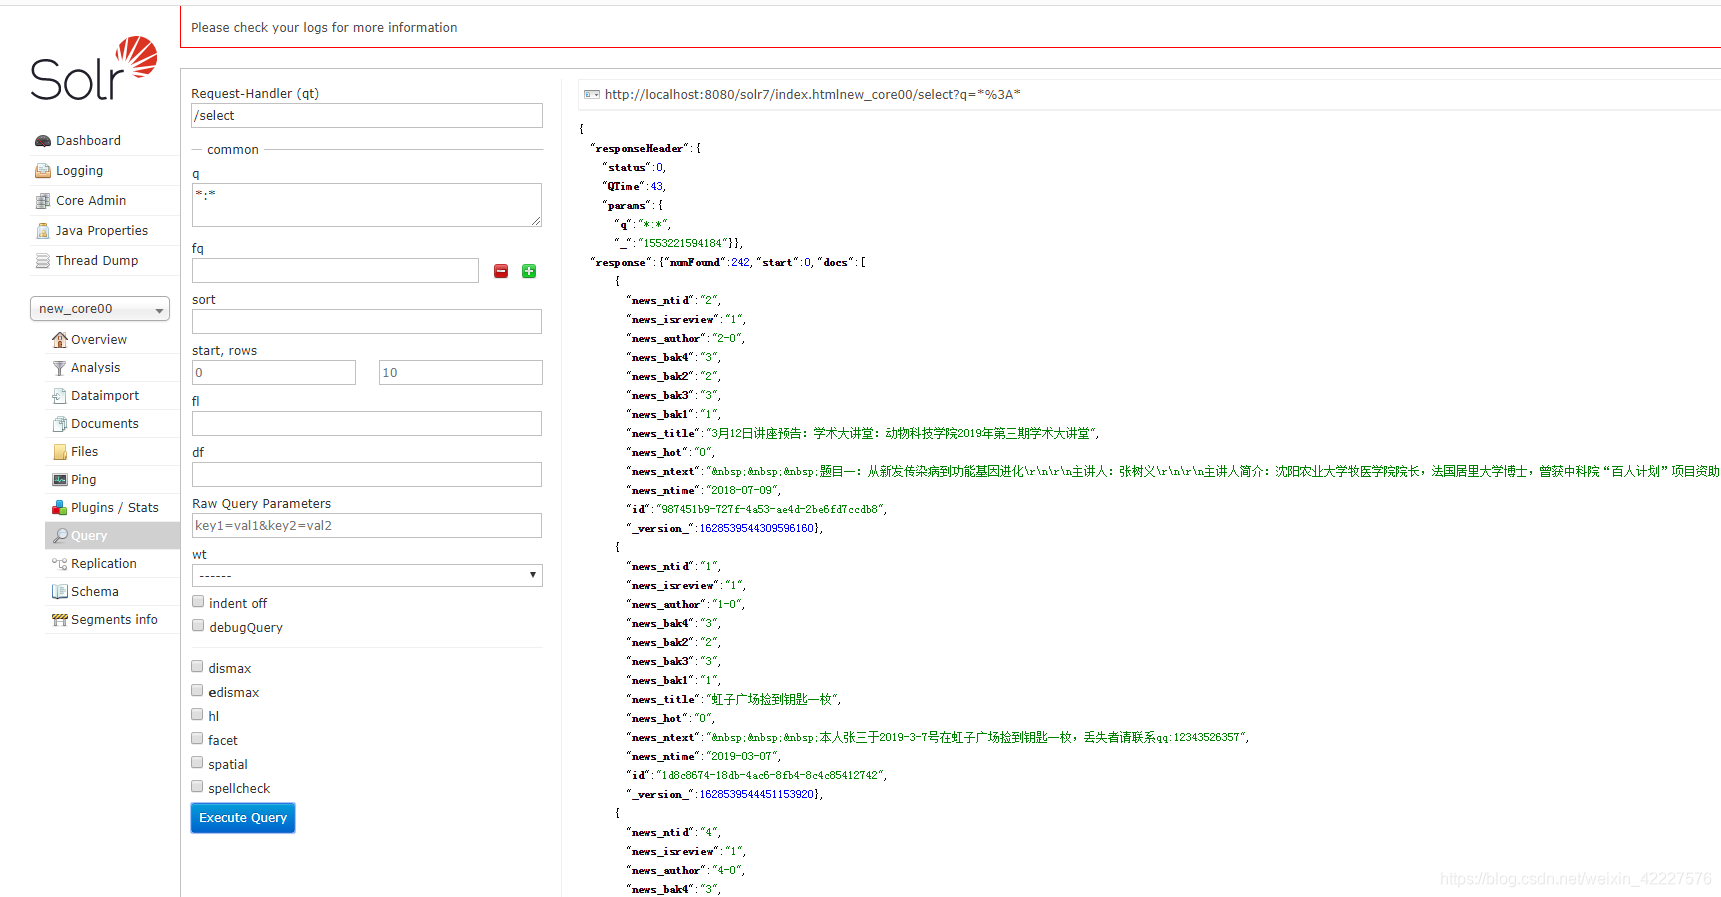The height and width of the screenshot is (897, 1721).
Task: Click the link icon beside request URL
Action: pos(592,95)
